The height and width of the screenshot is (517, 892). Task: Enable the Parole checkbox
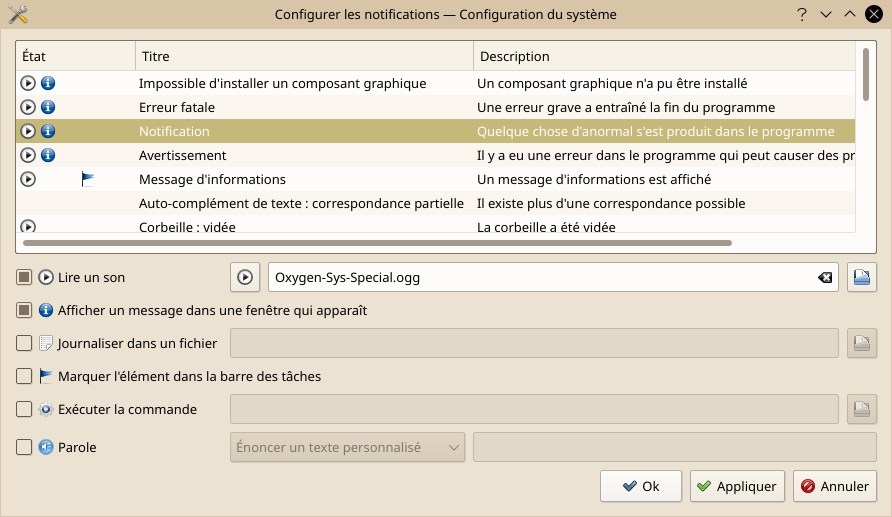pos(24,447)
